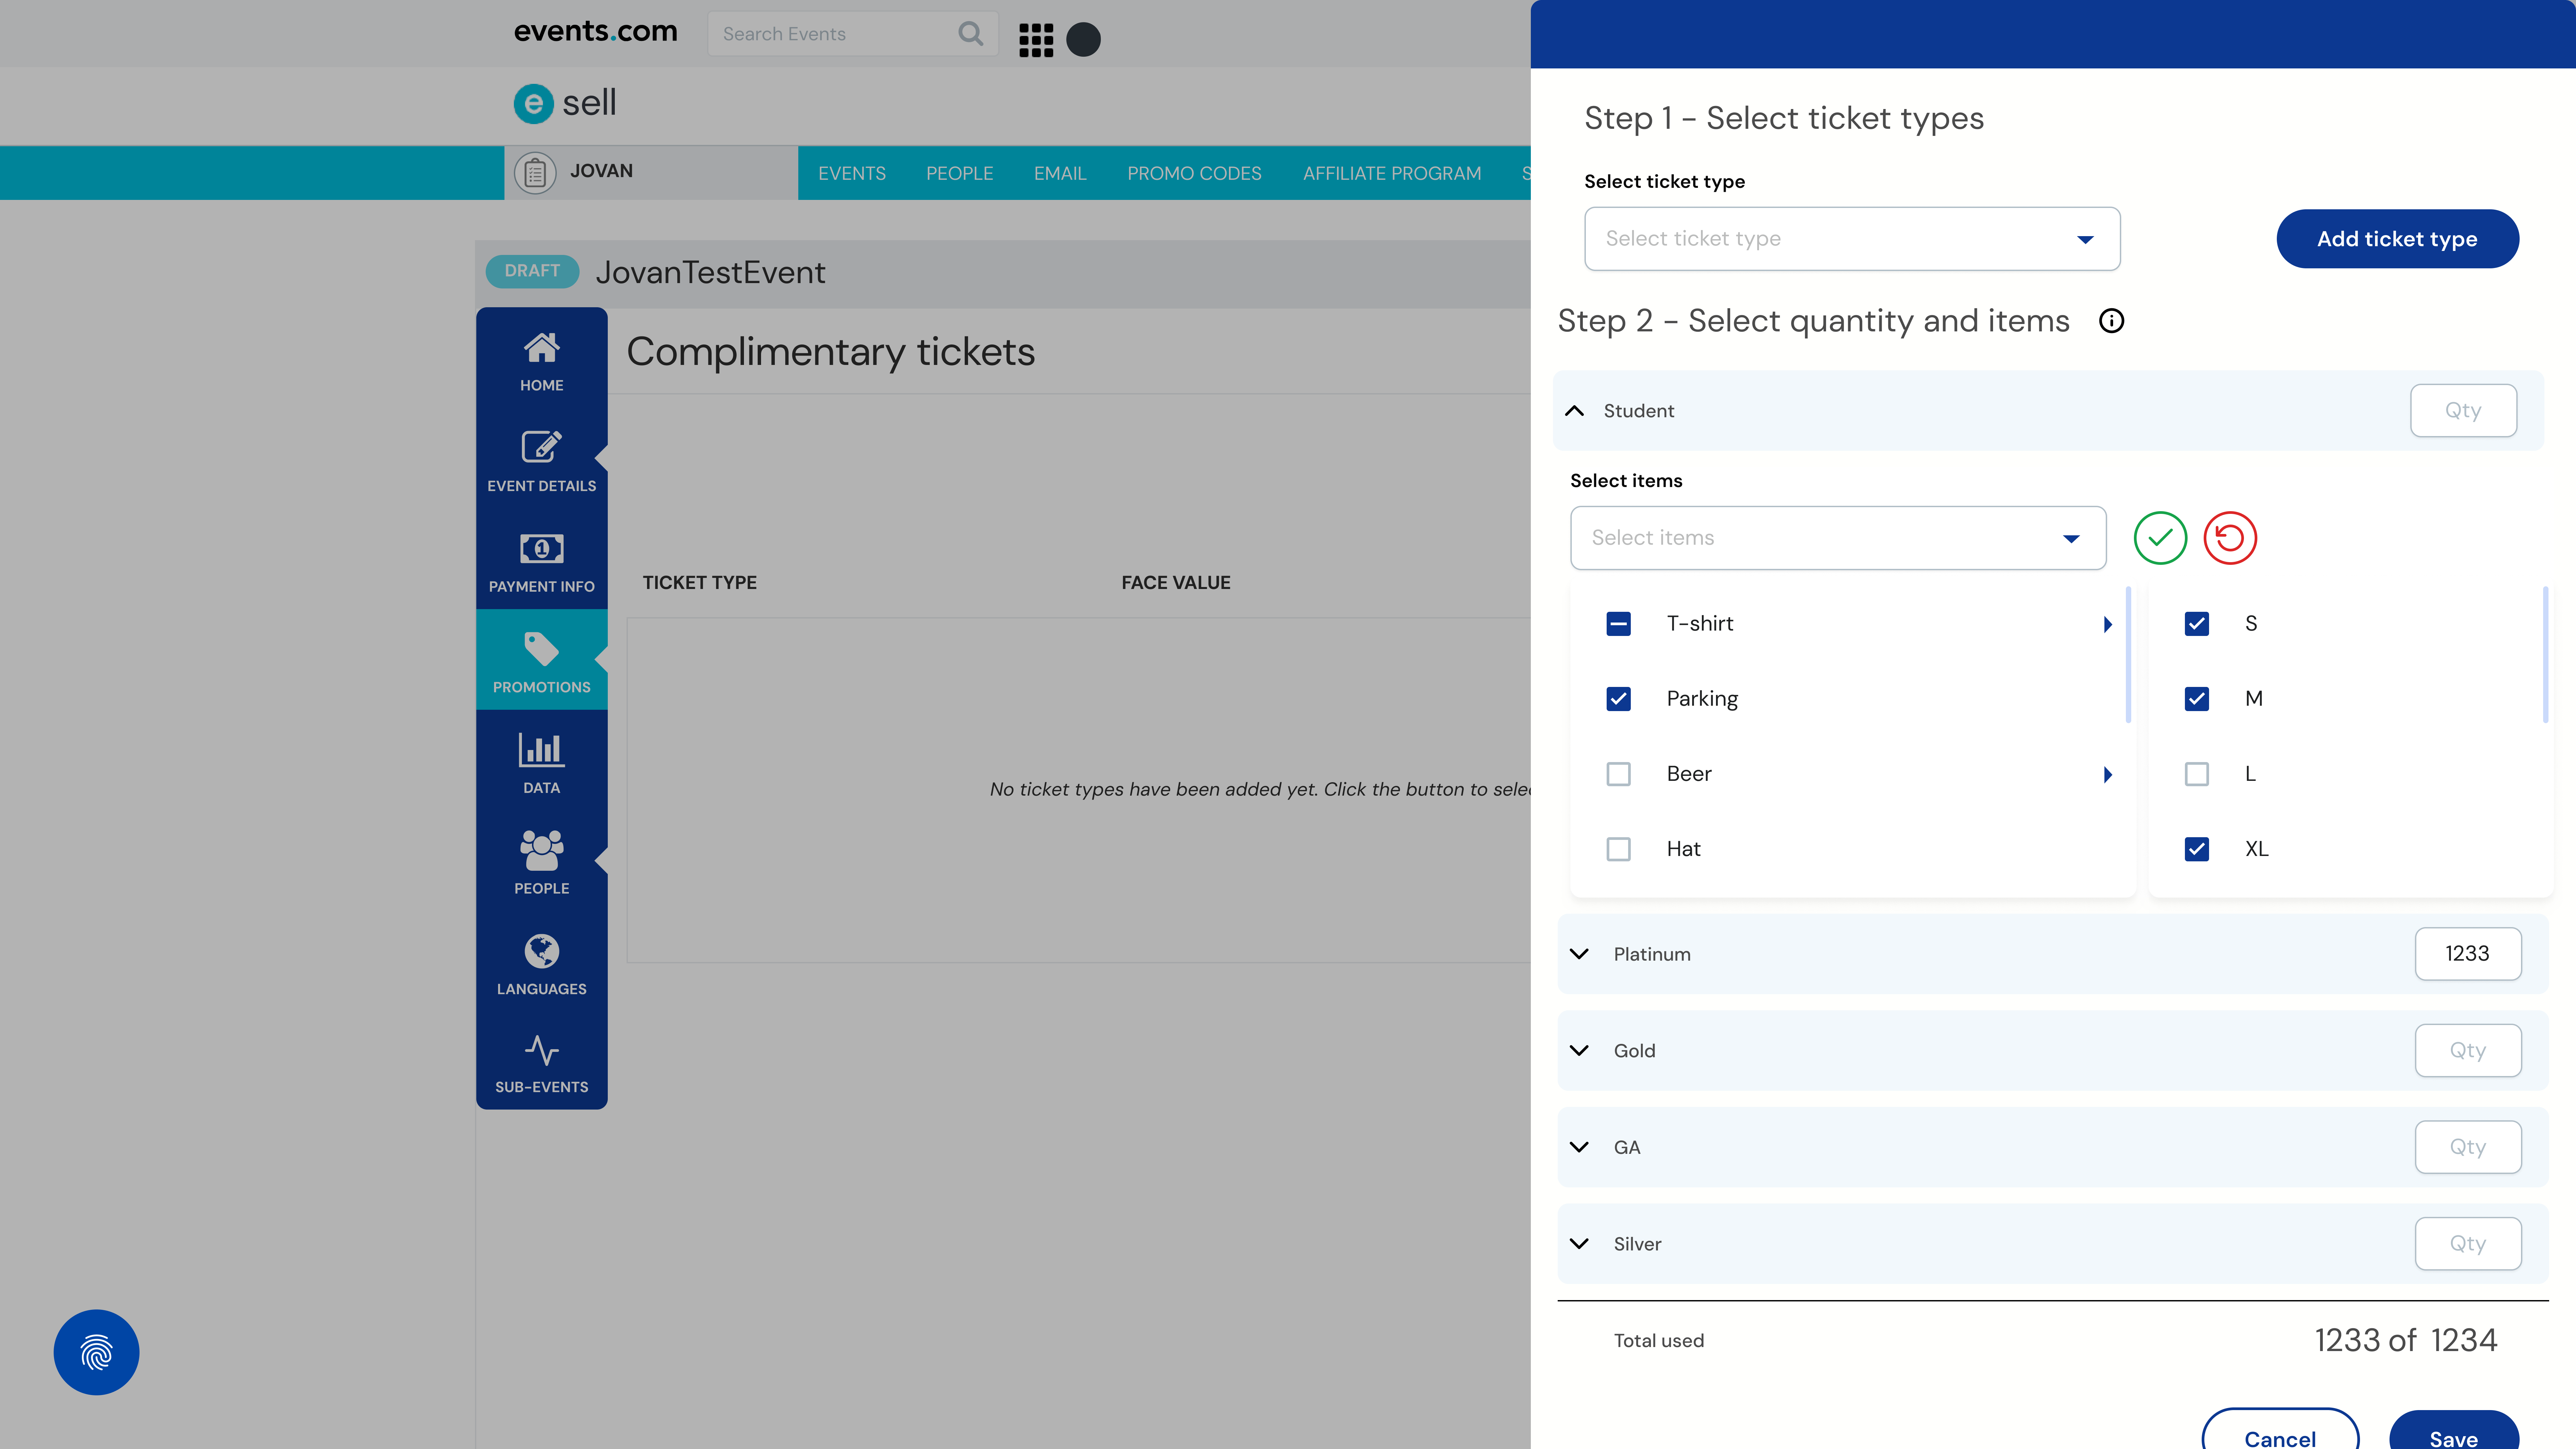Check the L size checkbox
The image size is (2576, 1449).
[2196, 774]
